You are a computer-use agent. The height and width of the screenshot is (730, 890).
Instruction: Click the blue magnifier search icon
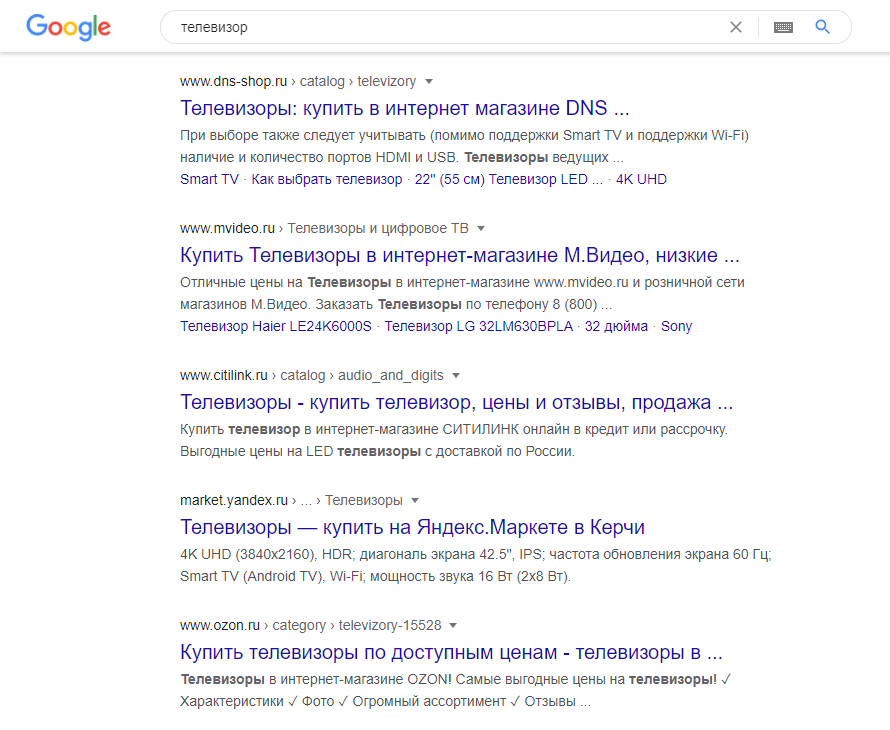(823, 27)
